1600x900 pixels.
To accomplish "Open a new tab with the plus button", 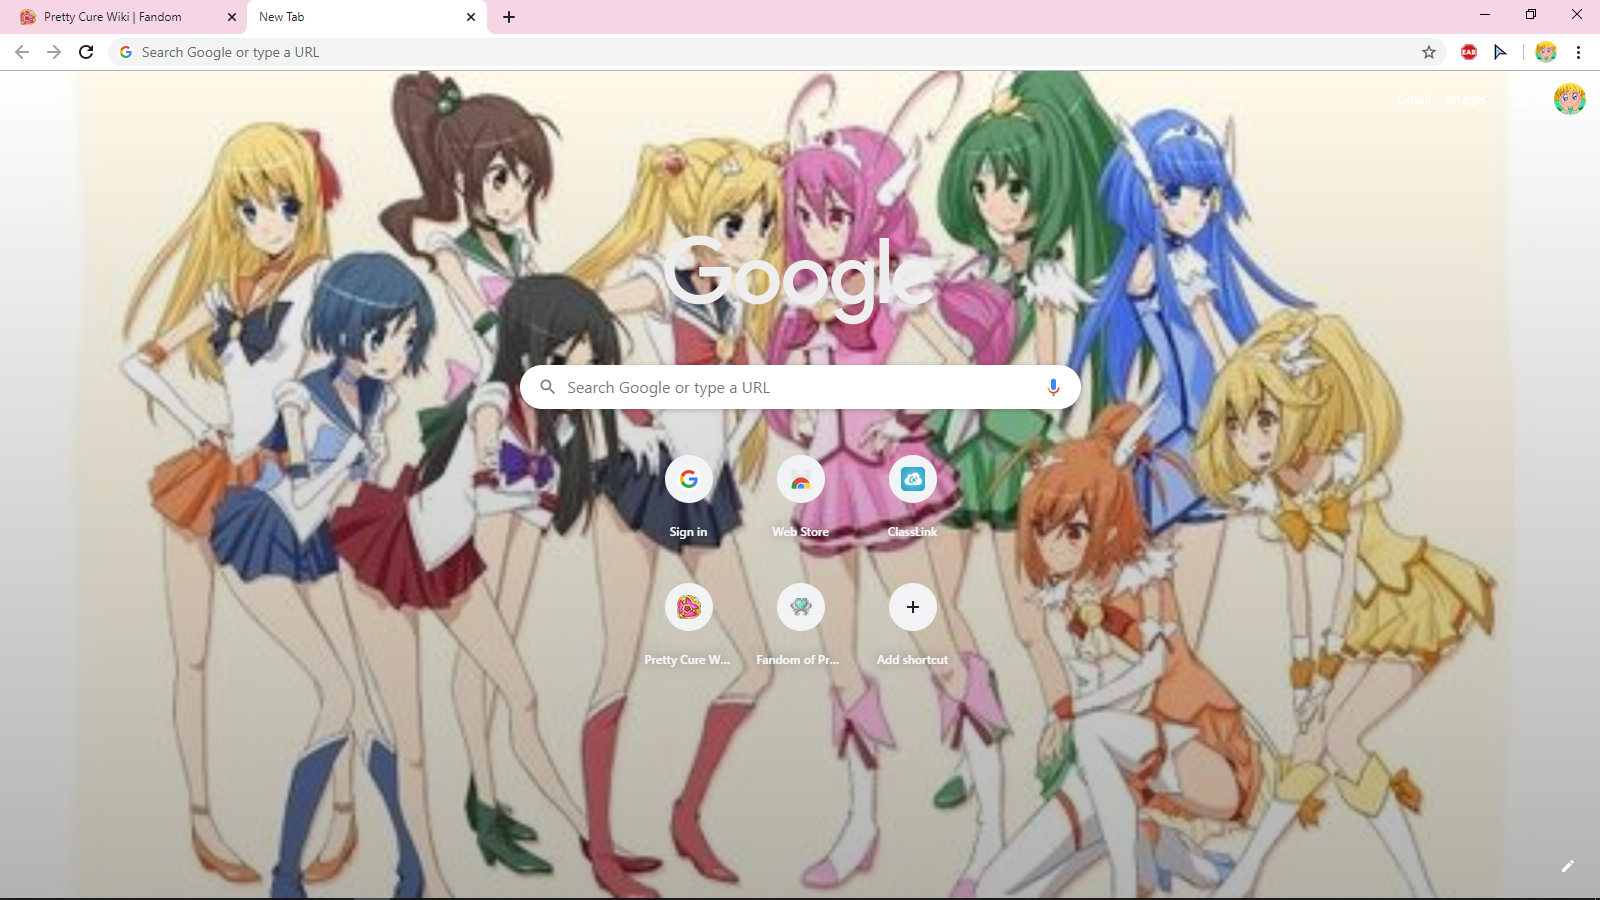I will tap(509, 17).
